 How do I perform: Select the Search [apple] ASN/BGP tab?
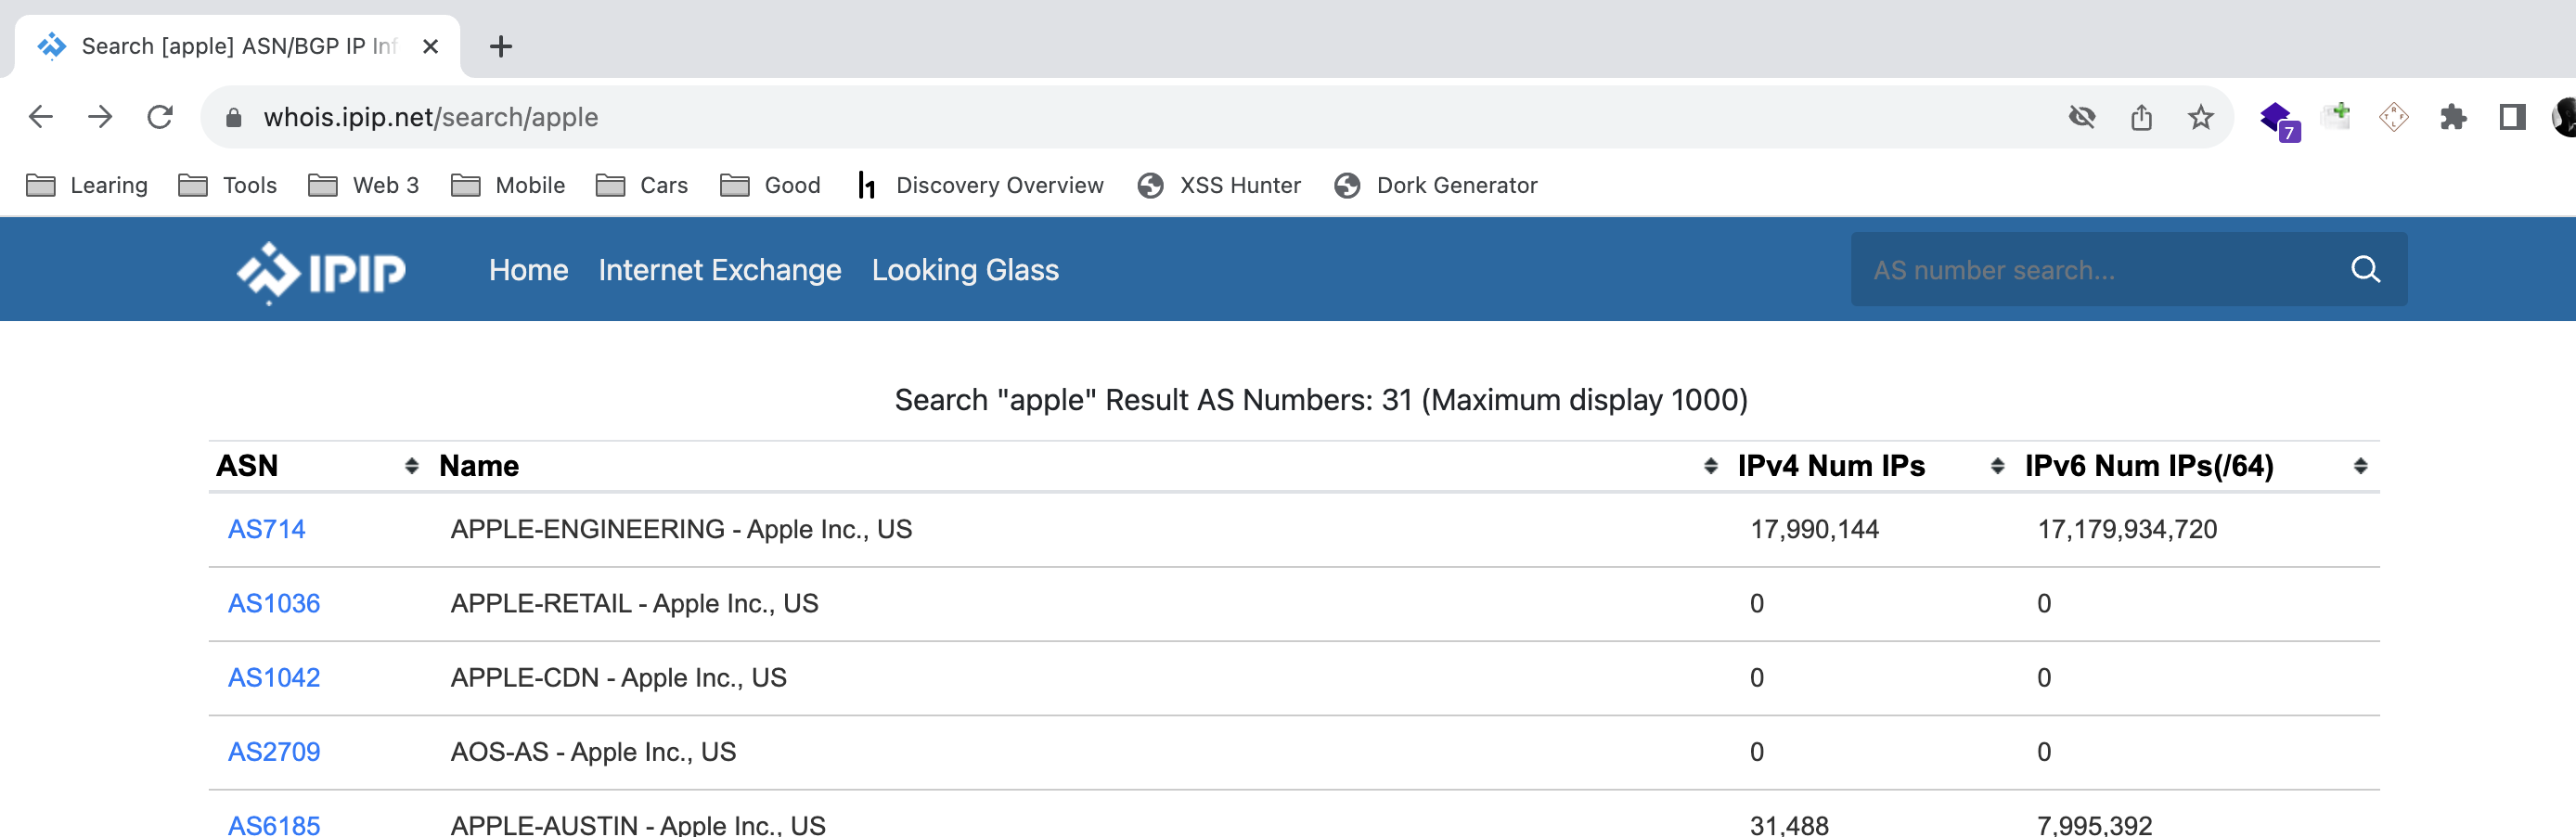pyautogui.click(x=238, y=46)
